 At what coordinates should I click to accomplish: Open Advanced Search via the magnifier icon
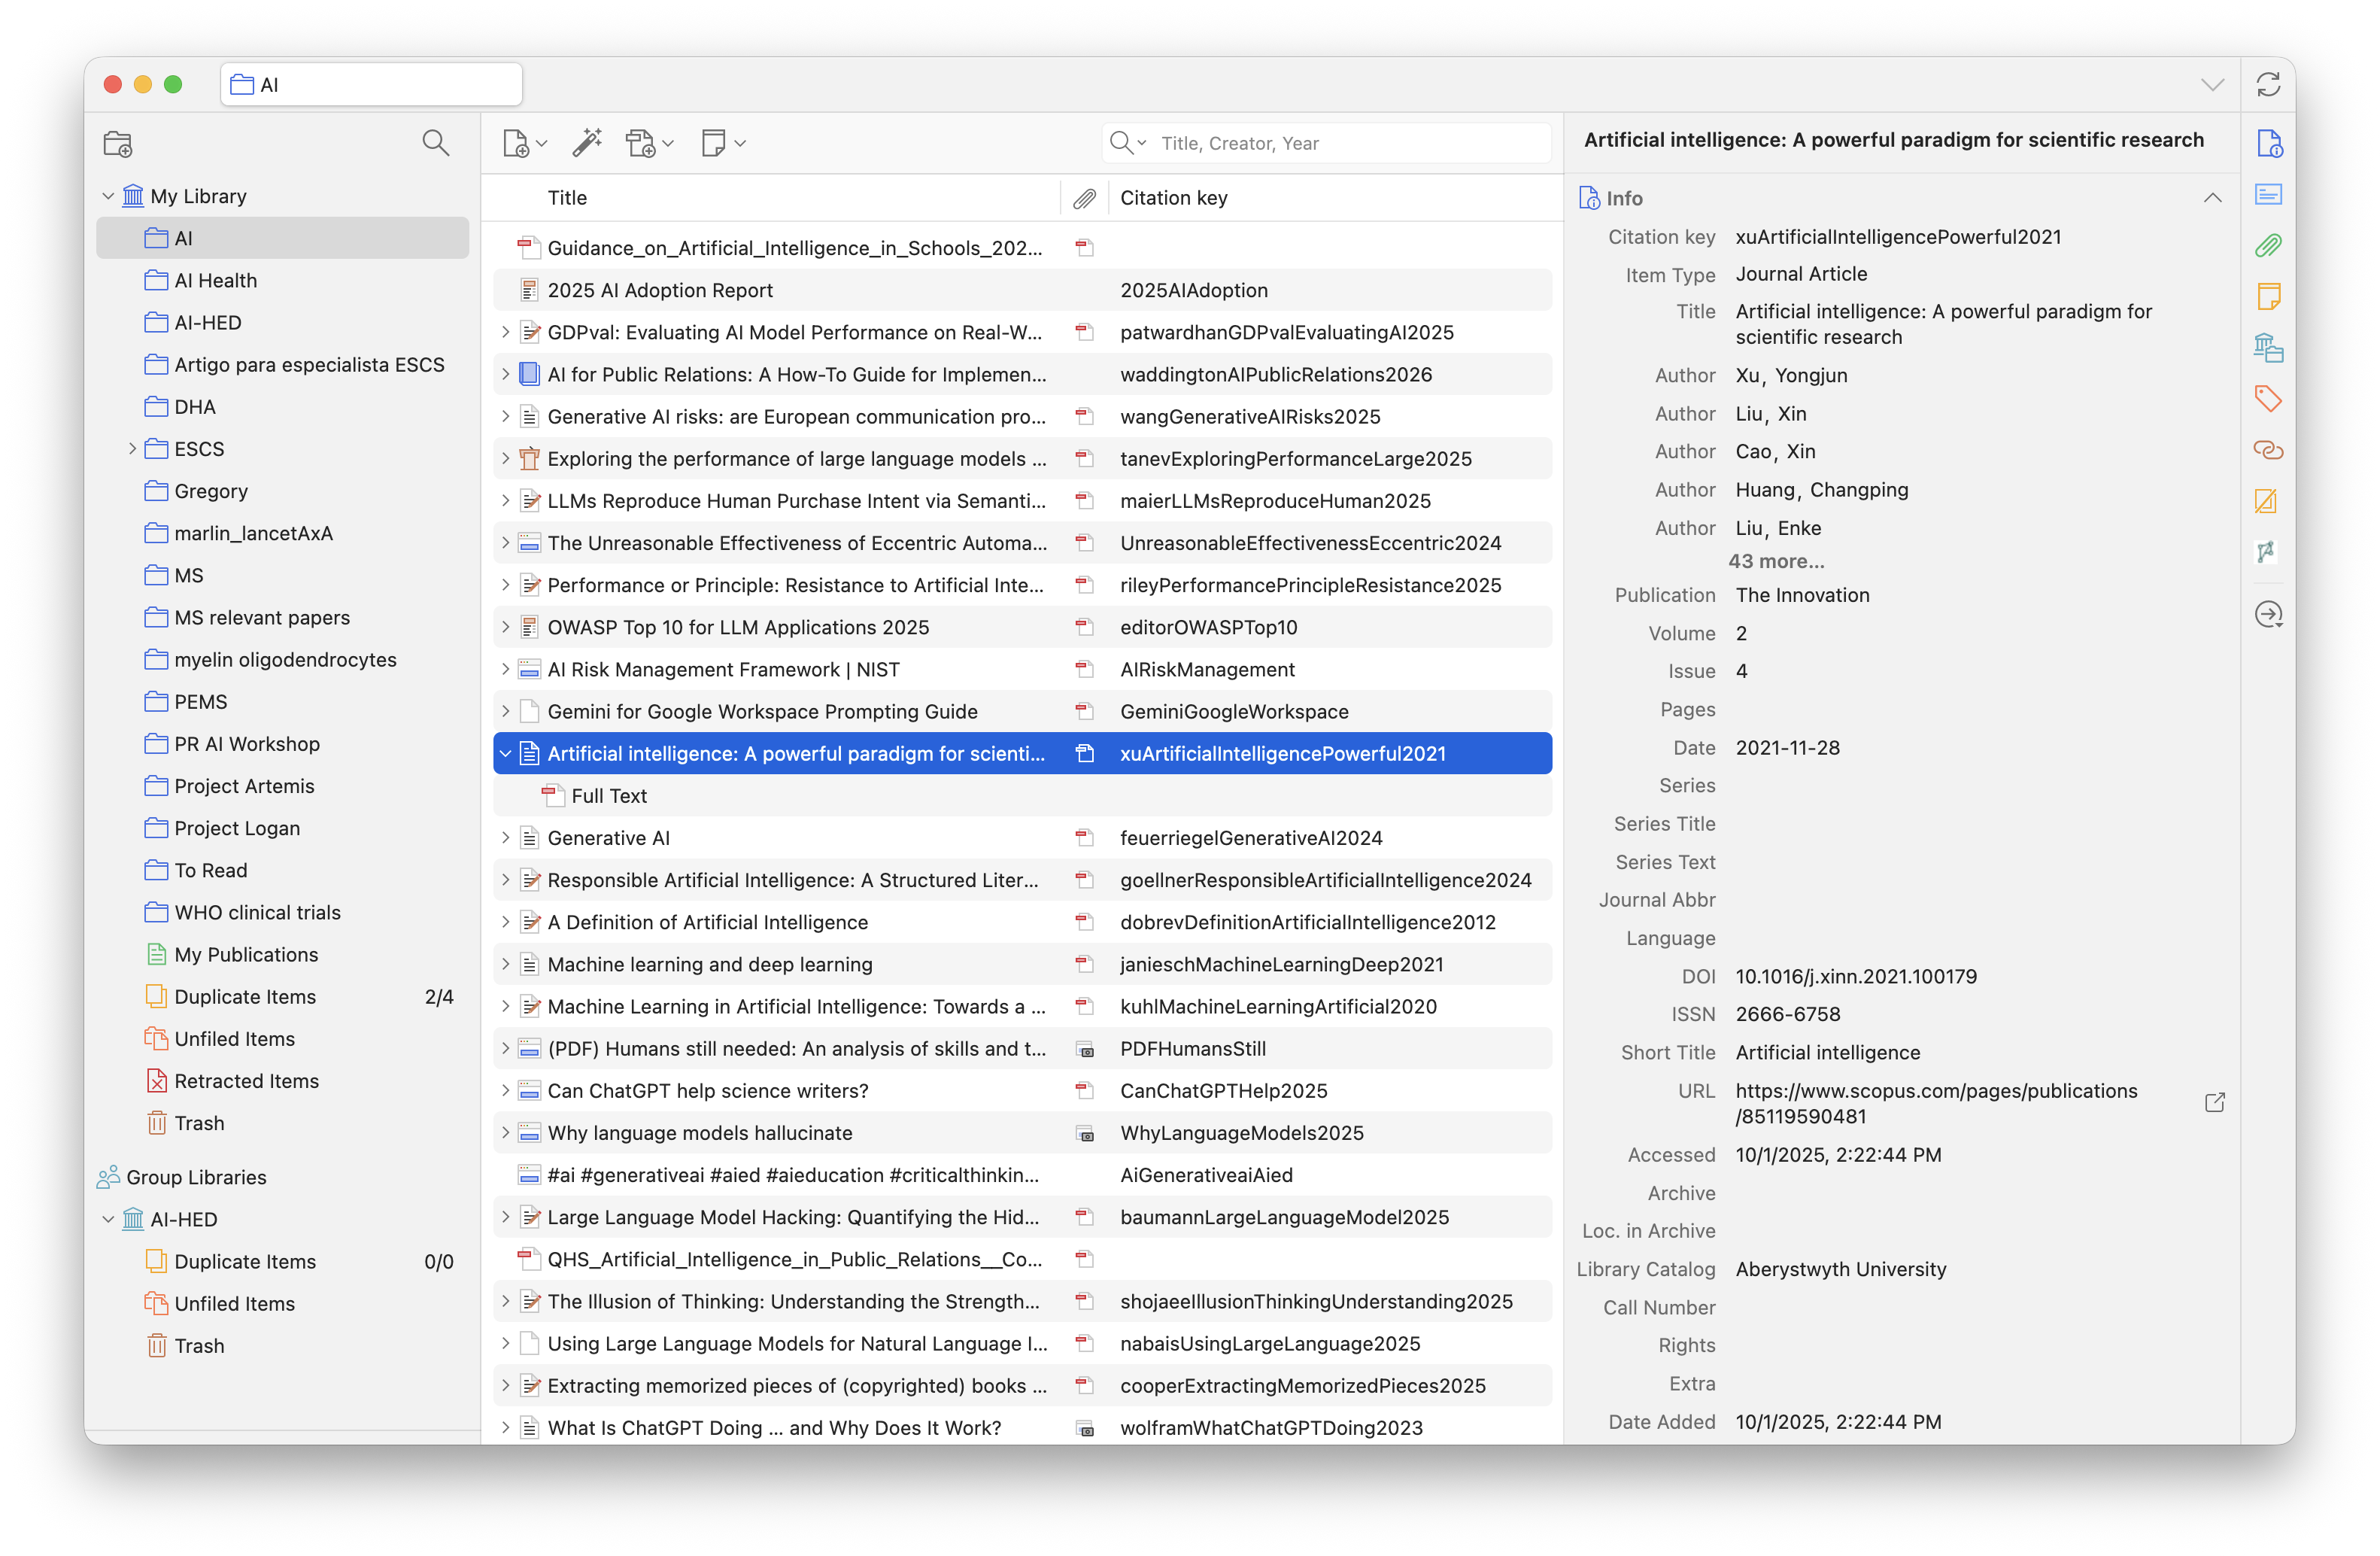click(436, 142)
